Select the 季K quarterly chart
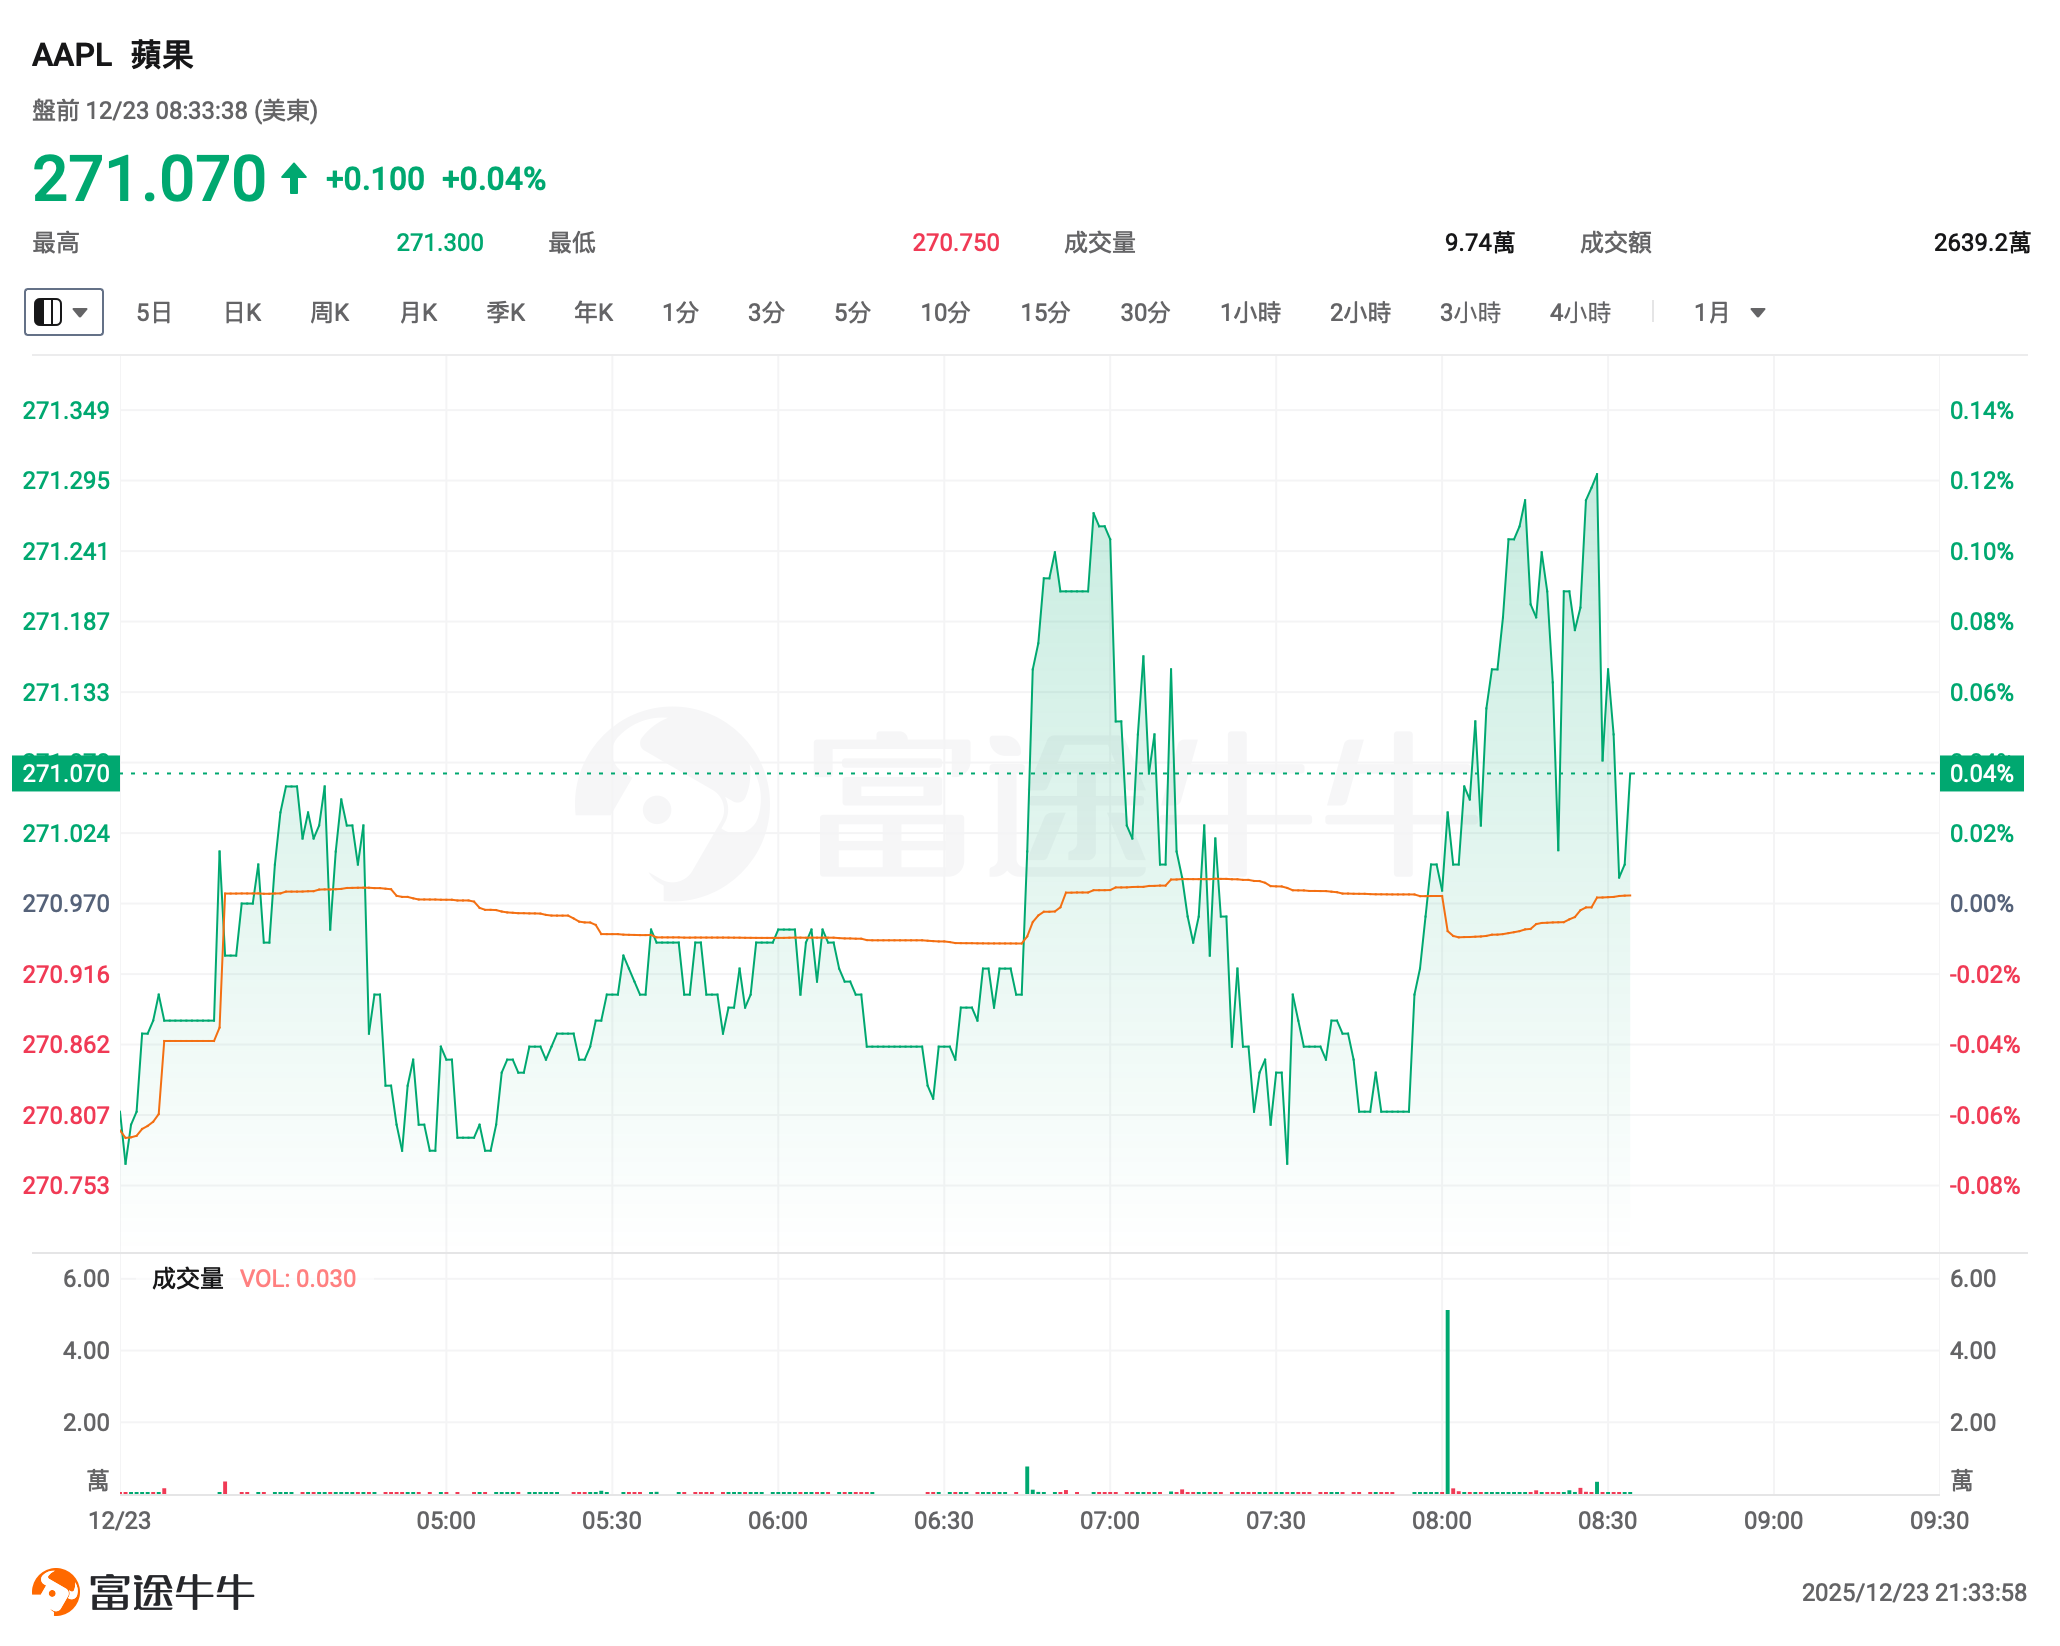 coord(505,313)
